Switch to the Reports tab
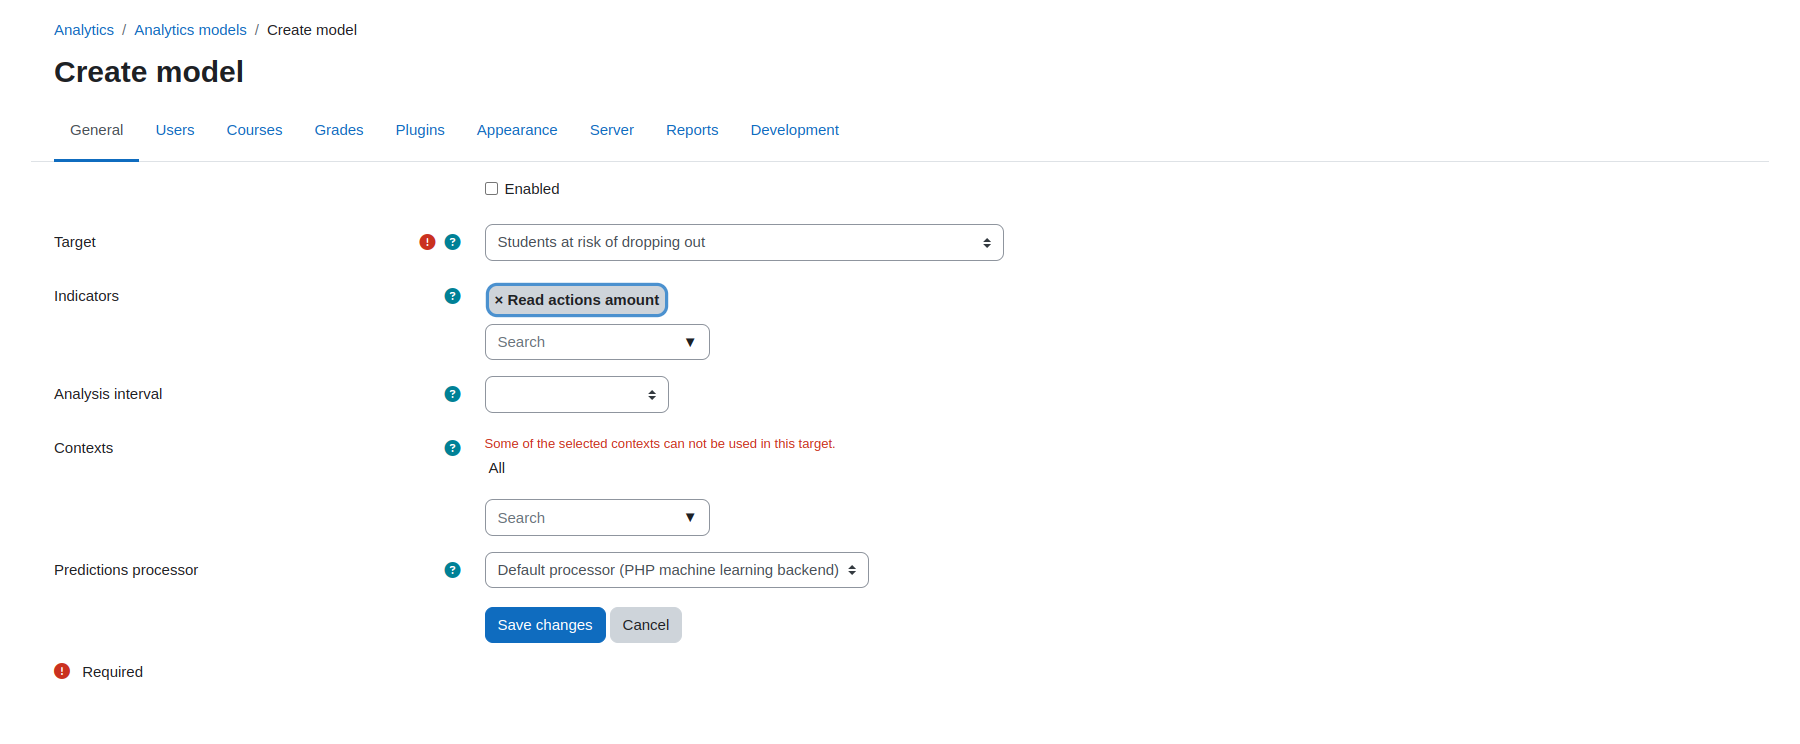Image resolution: width=1800 pixels, height=744 pixels. point(692,130)
